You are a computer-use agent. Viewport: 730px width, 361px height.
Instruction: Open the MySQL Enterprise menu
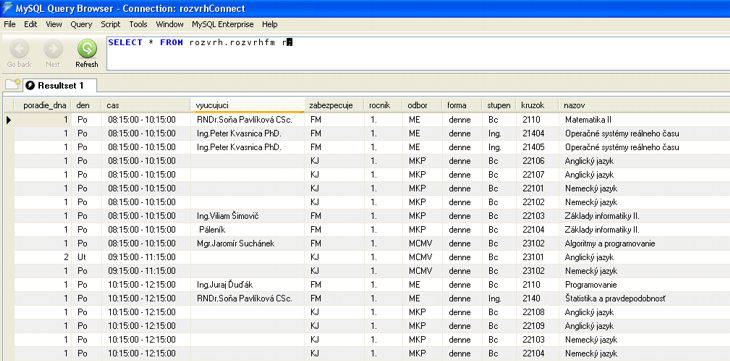click(x=223, y=24)
